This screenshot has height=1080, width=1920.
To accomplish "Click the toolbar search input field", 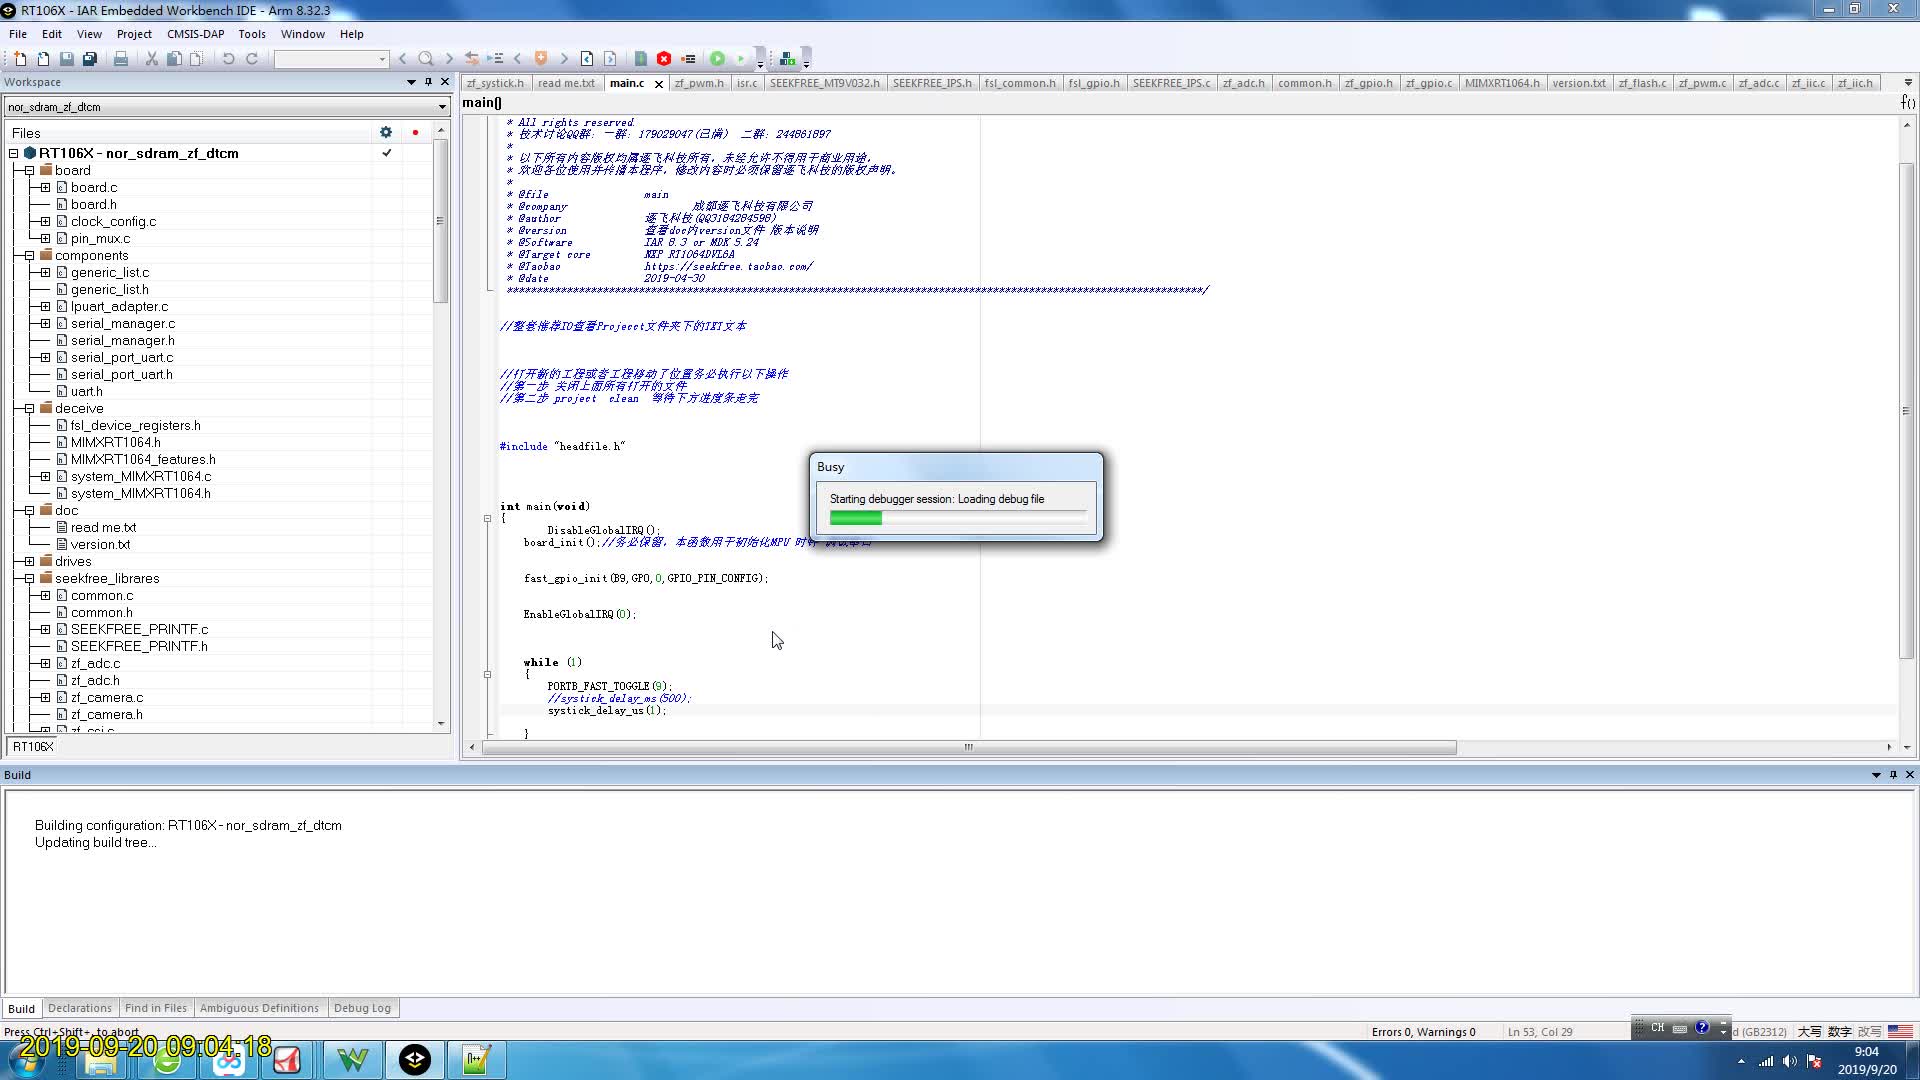I will [326, 59].
